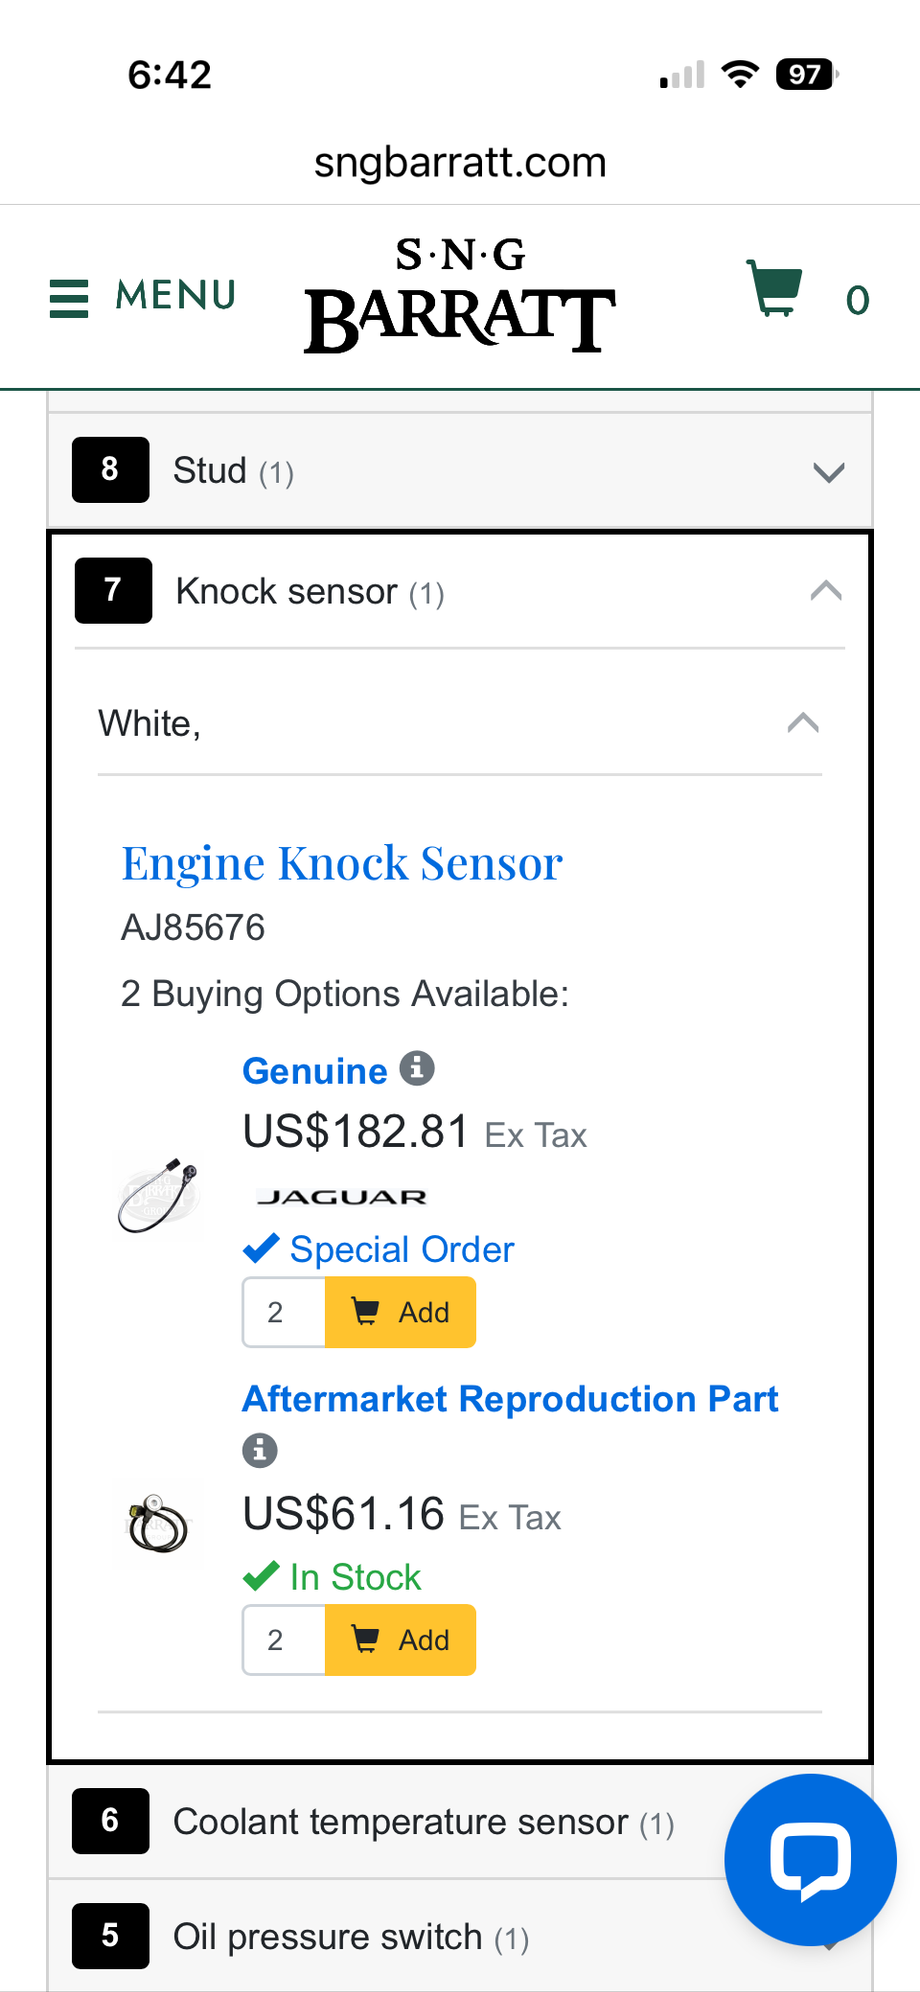This screenshot has height=1992, width=920.
Task: Open the hamburger MENU icon
Action: [x=70, y=298]
